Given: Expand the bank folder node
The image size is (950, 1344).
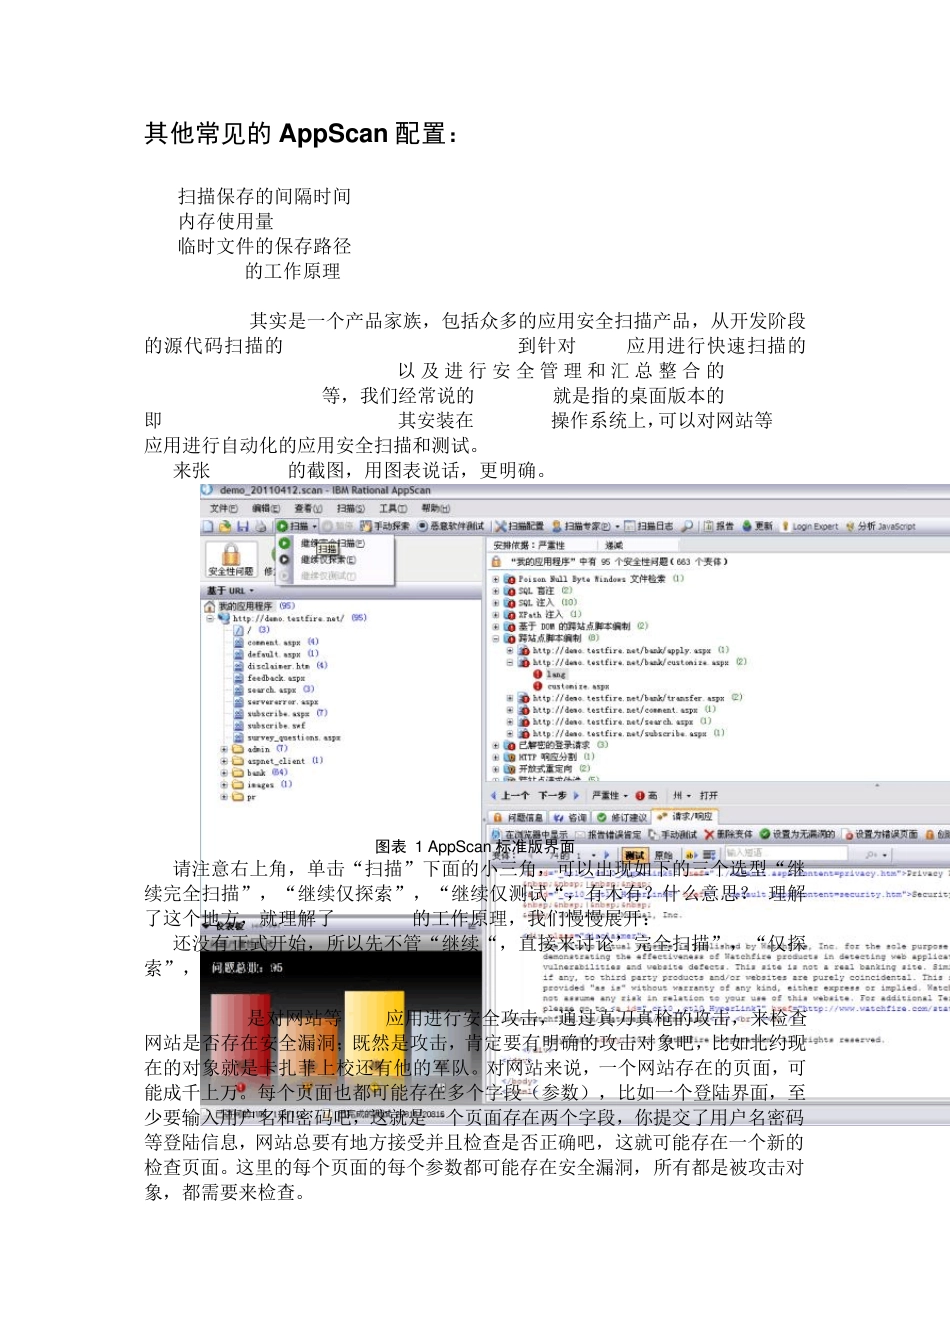Looking at the screenshot, I should click(224, 773).
